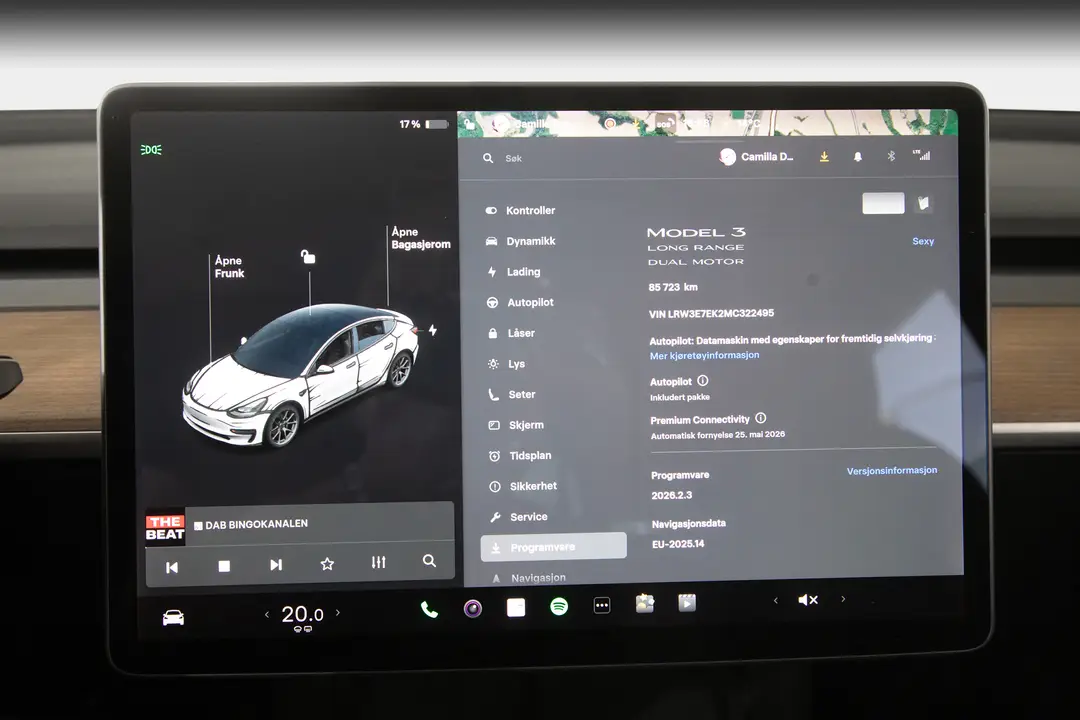Open the Lading settings menu
This screenshot has height=720, width=1080.
click(514, 271)
